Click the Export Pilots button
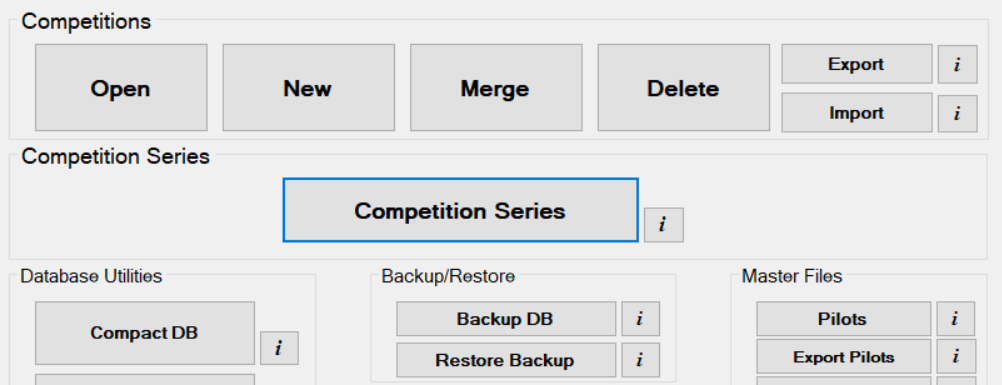Image resolution: width=1002 pixels, height=385 pixels. point(844,357)
